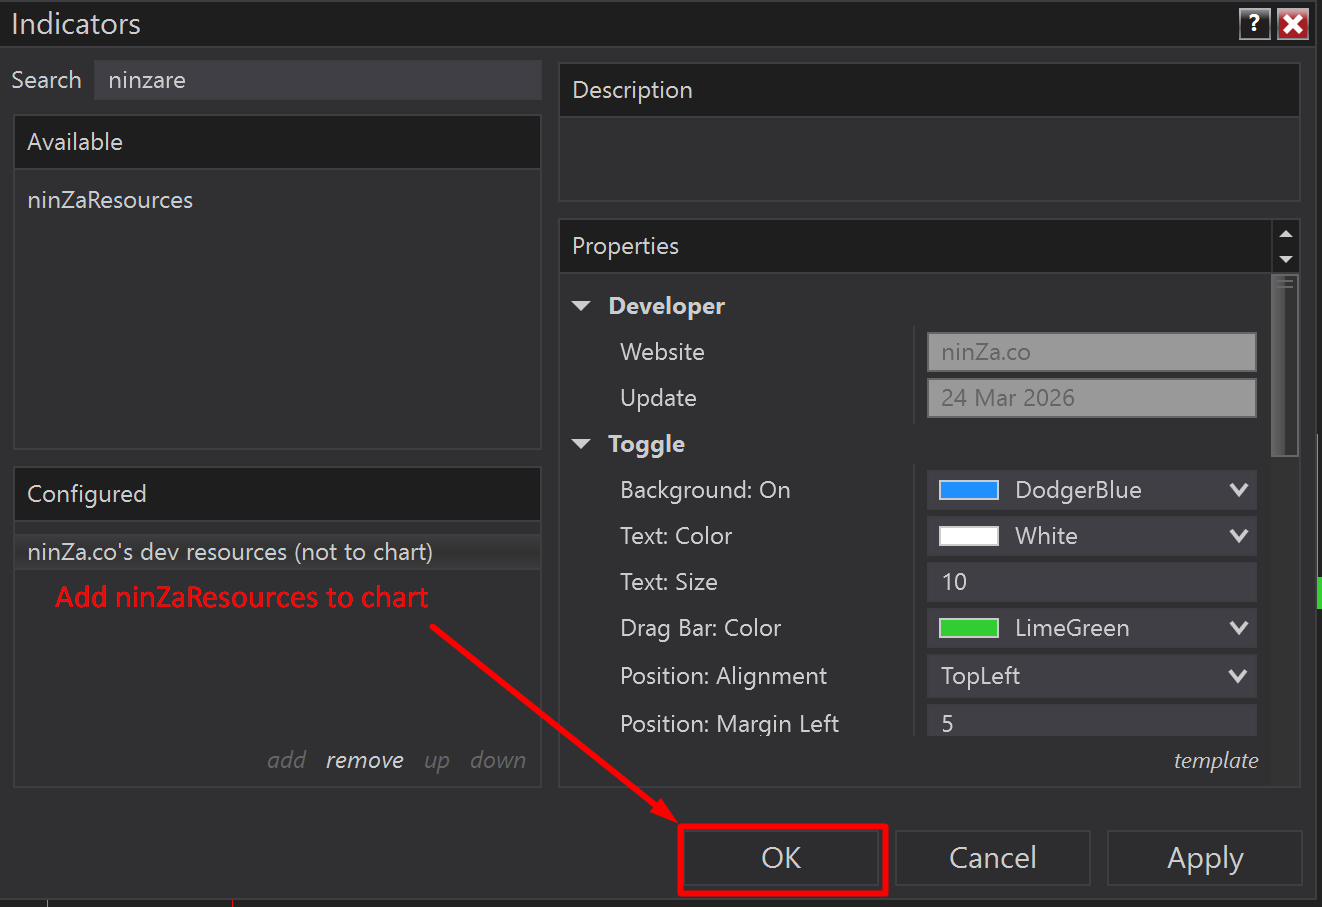The image size is (1322, 907).
Task: Open the Drag Bar: Color LimeGreen dropdown
Action: point(1092,628)
